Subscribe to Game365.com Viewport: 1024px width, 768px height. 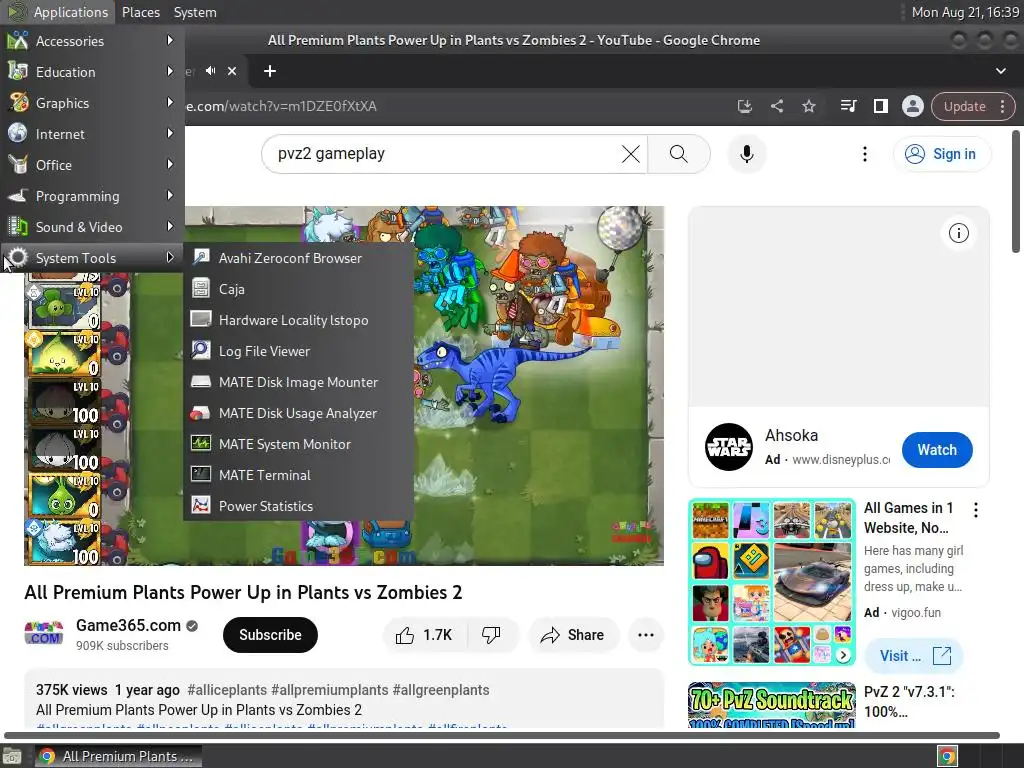click(270, 635)
